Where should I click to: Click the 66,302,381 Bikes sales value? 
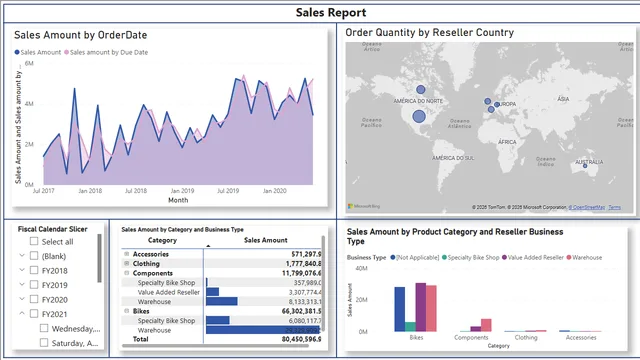coord(301,311)
